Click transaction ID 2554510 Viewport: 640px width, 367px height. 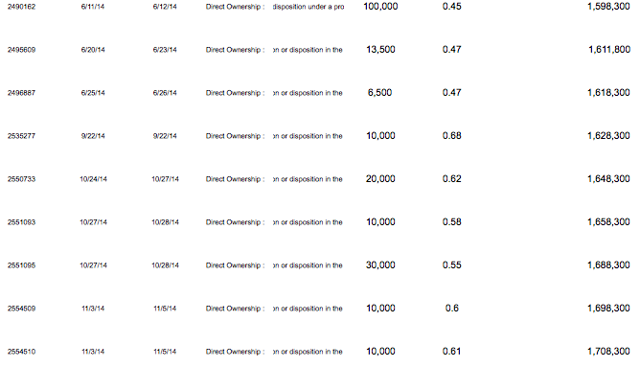coord(21,352)
